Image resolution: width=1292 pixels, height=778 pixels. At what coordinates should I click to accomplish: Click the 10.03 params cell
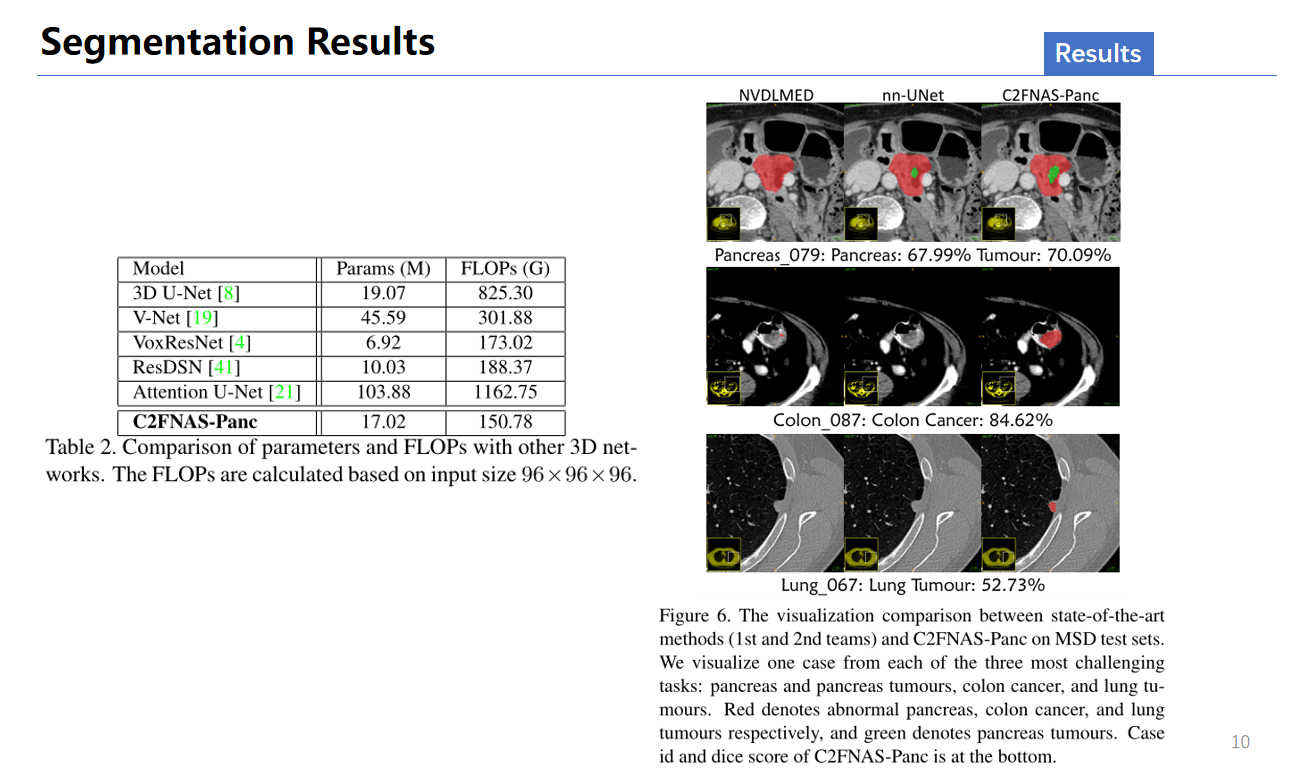point(383,367)
